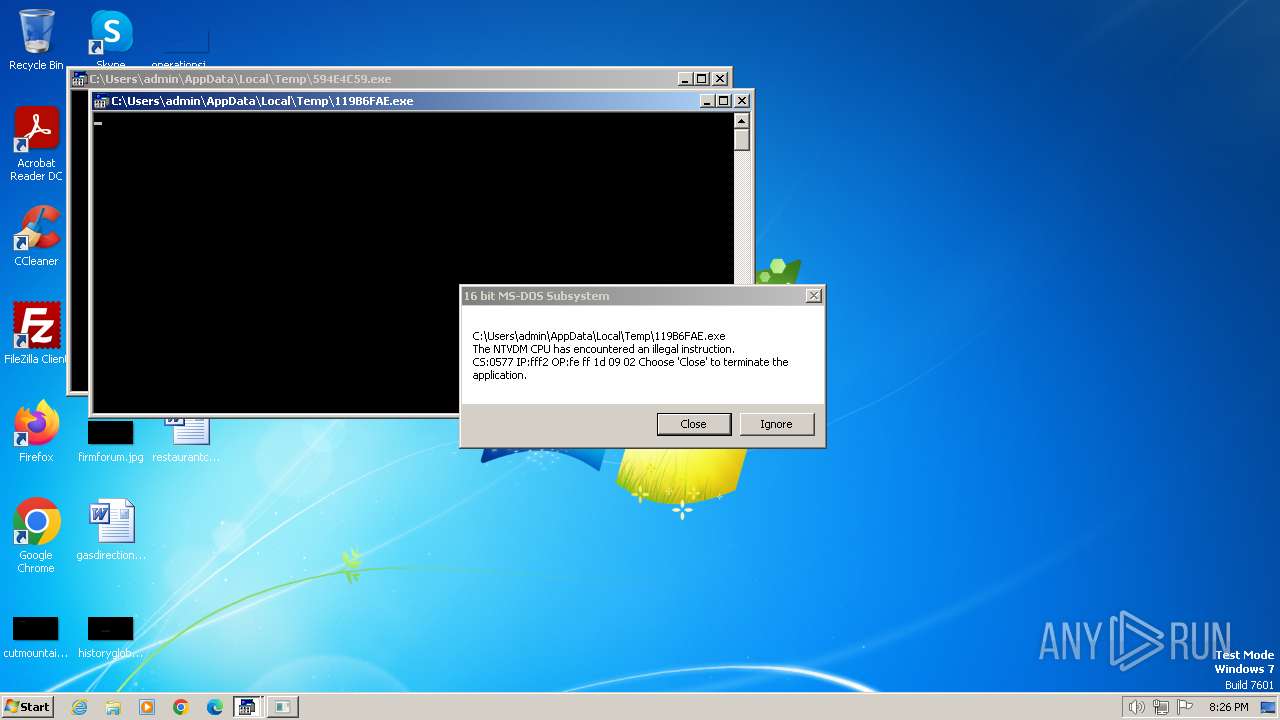
Task: Open the CCleaner desktop shortcut
Action: [x=36, y=236]
